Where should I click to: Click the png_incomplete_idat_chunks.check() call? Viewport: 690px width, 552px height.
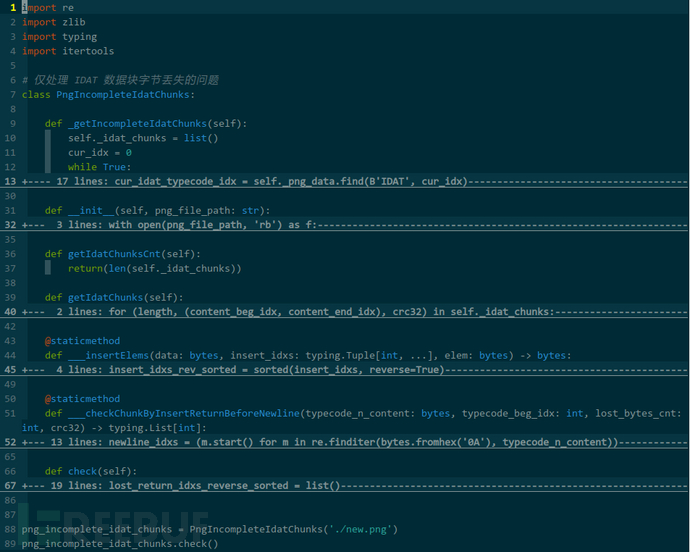coord(120,544)
